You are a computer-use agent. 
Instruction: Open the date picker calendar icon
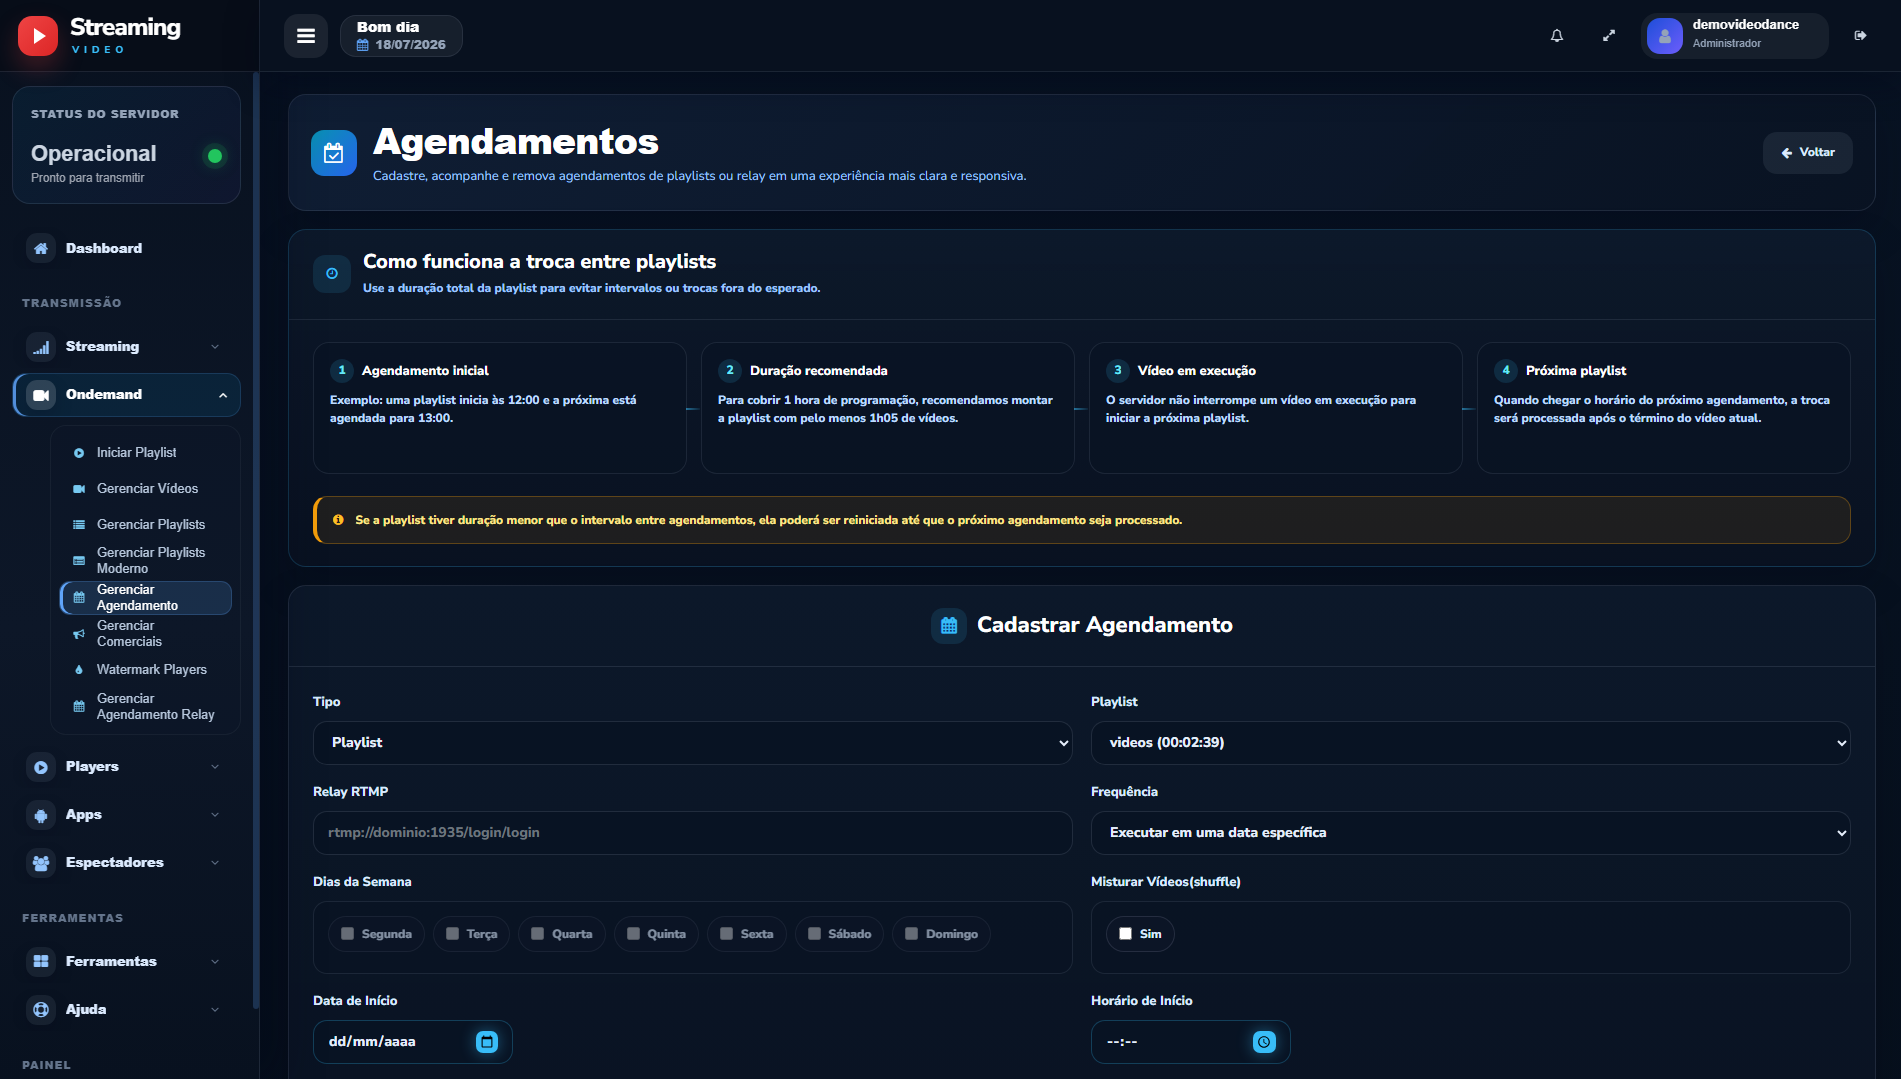487,1042
